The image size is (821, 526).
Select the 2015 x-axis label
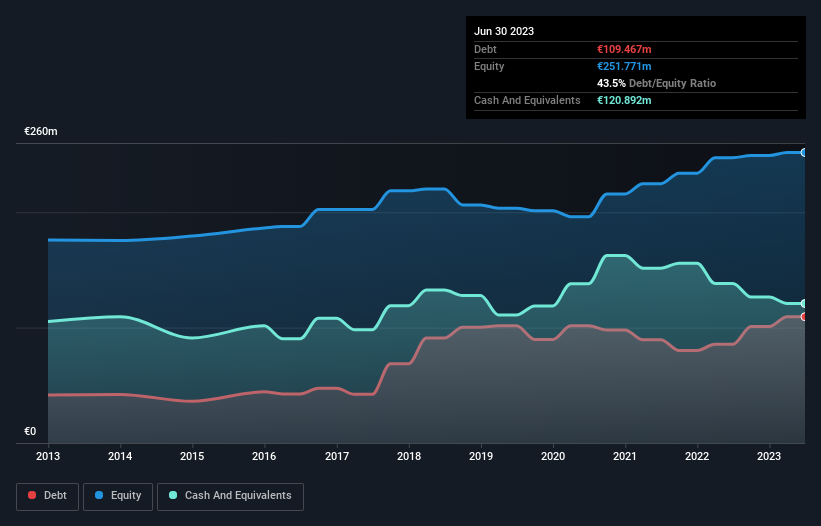pyautogui.click(x=192, y=456)
